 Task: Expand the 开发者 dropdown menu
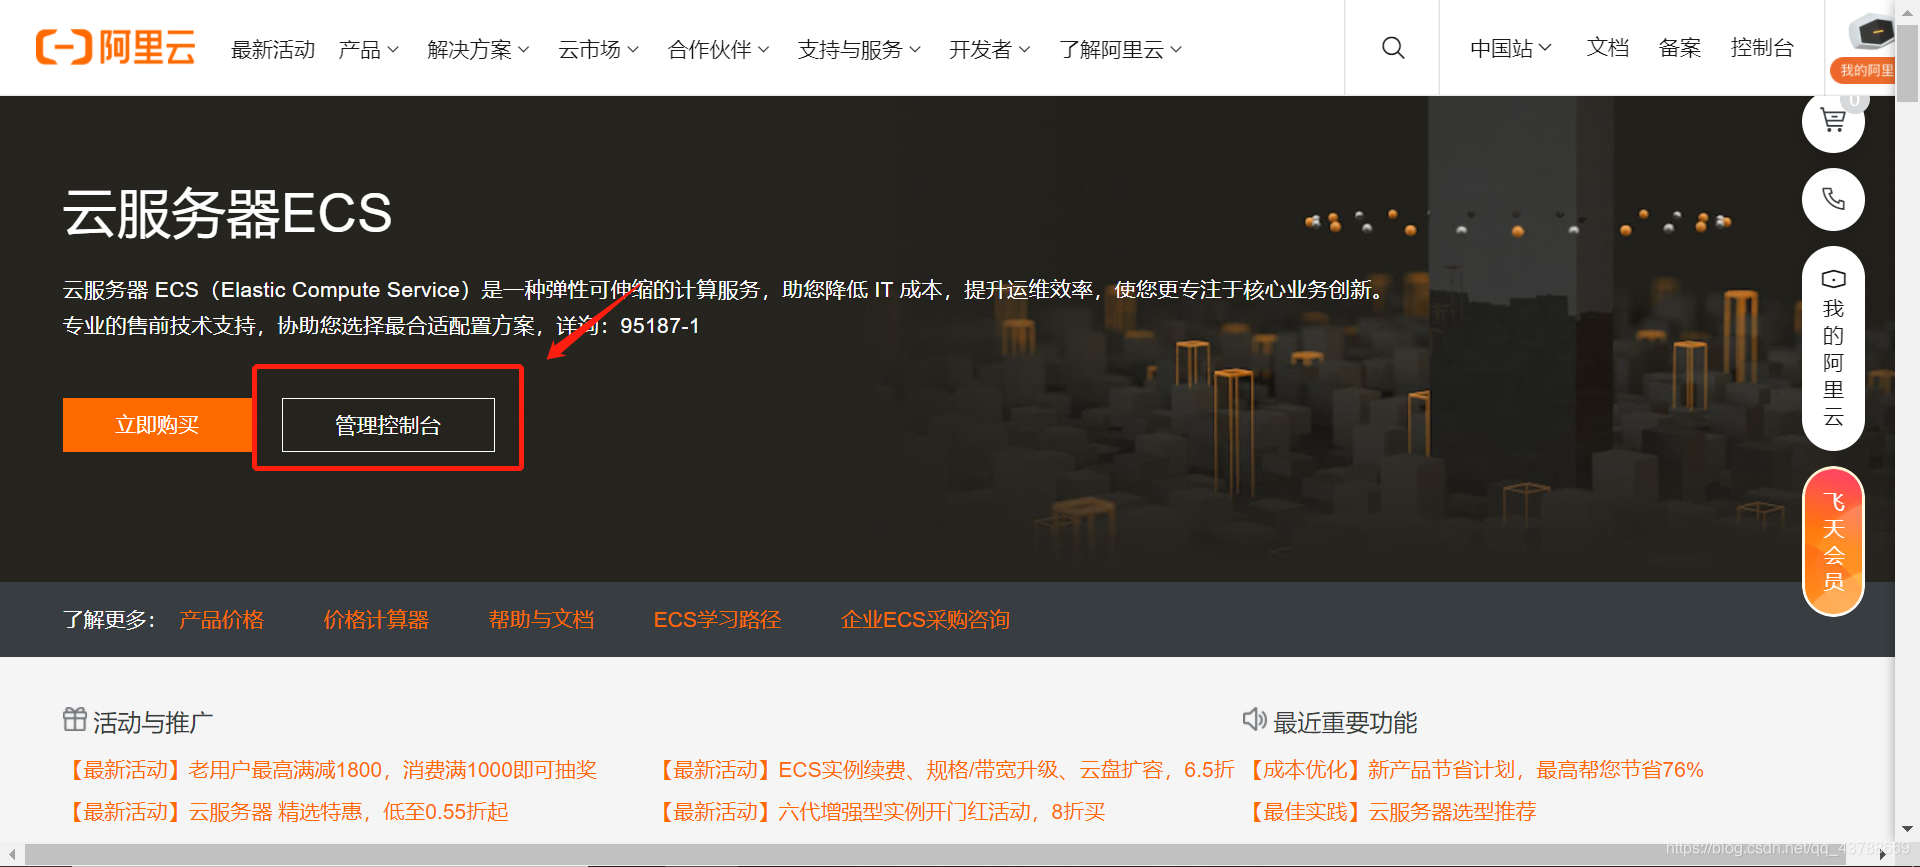989,49
